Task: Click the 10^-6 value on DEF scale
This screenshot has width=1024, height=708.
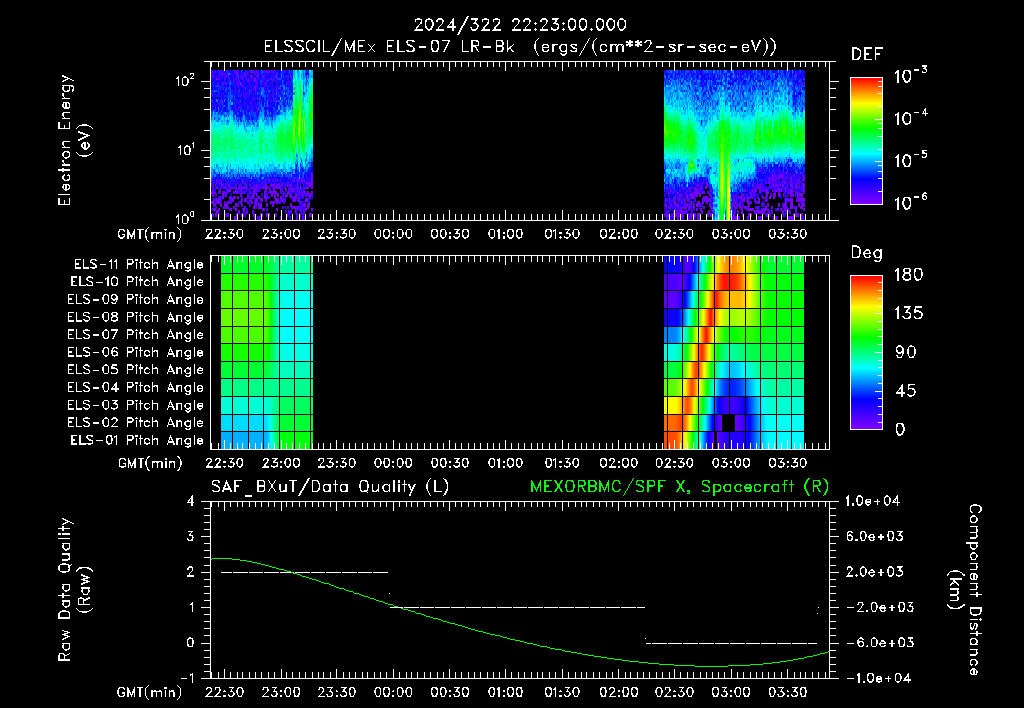Action: coord(911,202)
